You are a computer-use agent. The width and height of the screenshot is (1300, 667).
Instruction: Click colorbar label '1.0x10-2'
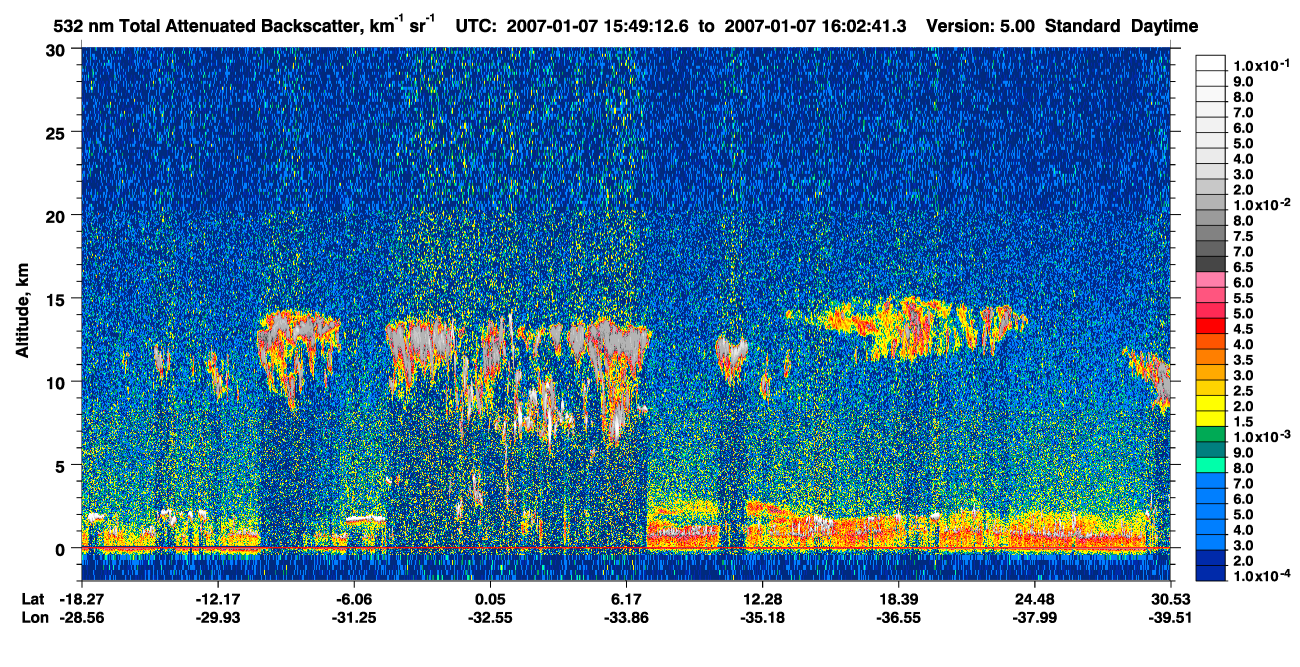pos(1260,204)
